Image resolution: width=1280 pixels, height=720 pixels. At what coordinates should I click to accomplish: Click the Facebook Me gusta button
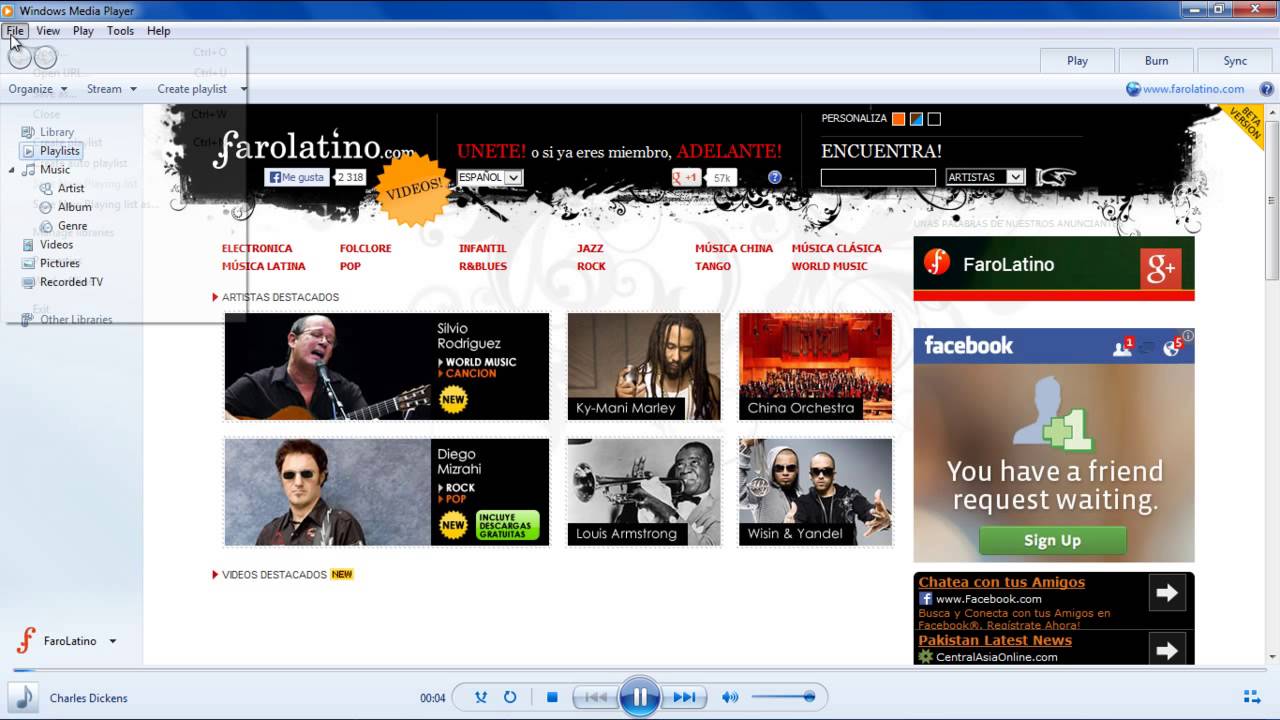pos(297,177)
